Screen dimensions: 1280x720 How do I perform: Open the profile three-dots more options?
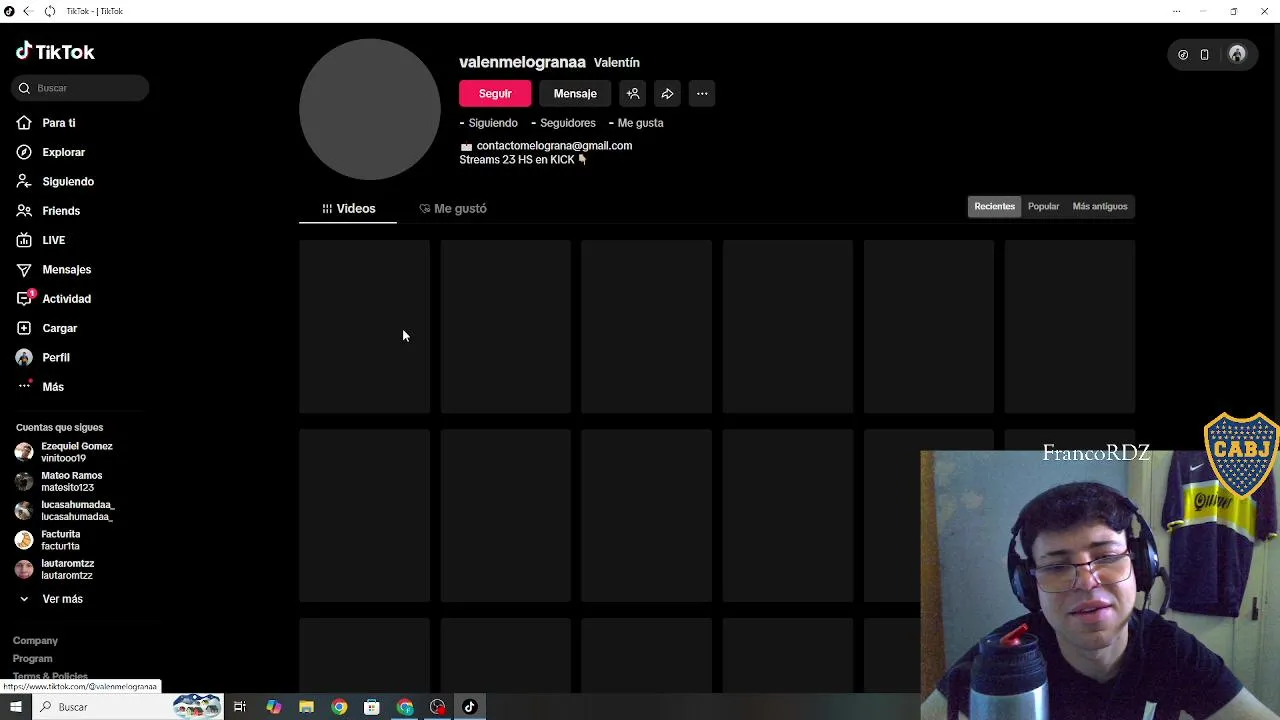702,93
